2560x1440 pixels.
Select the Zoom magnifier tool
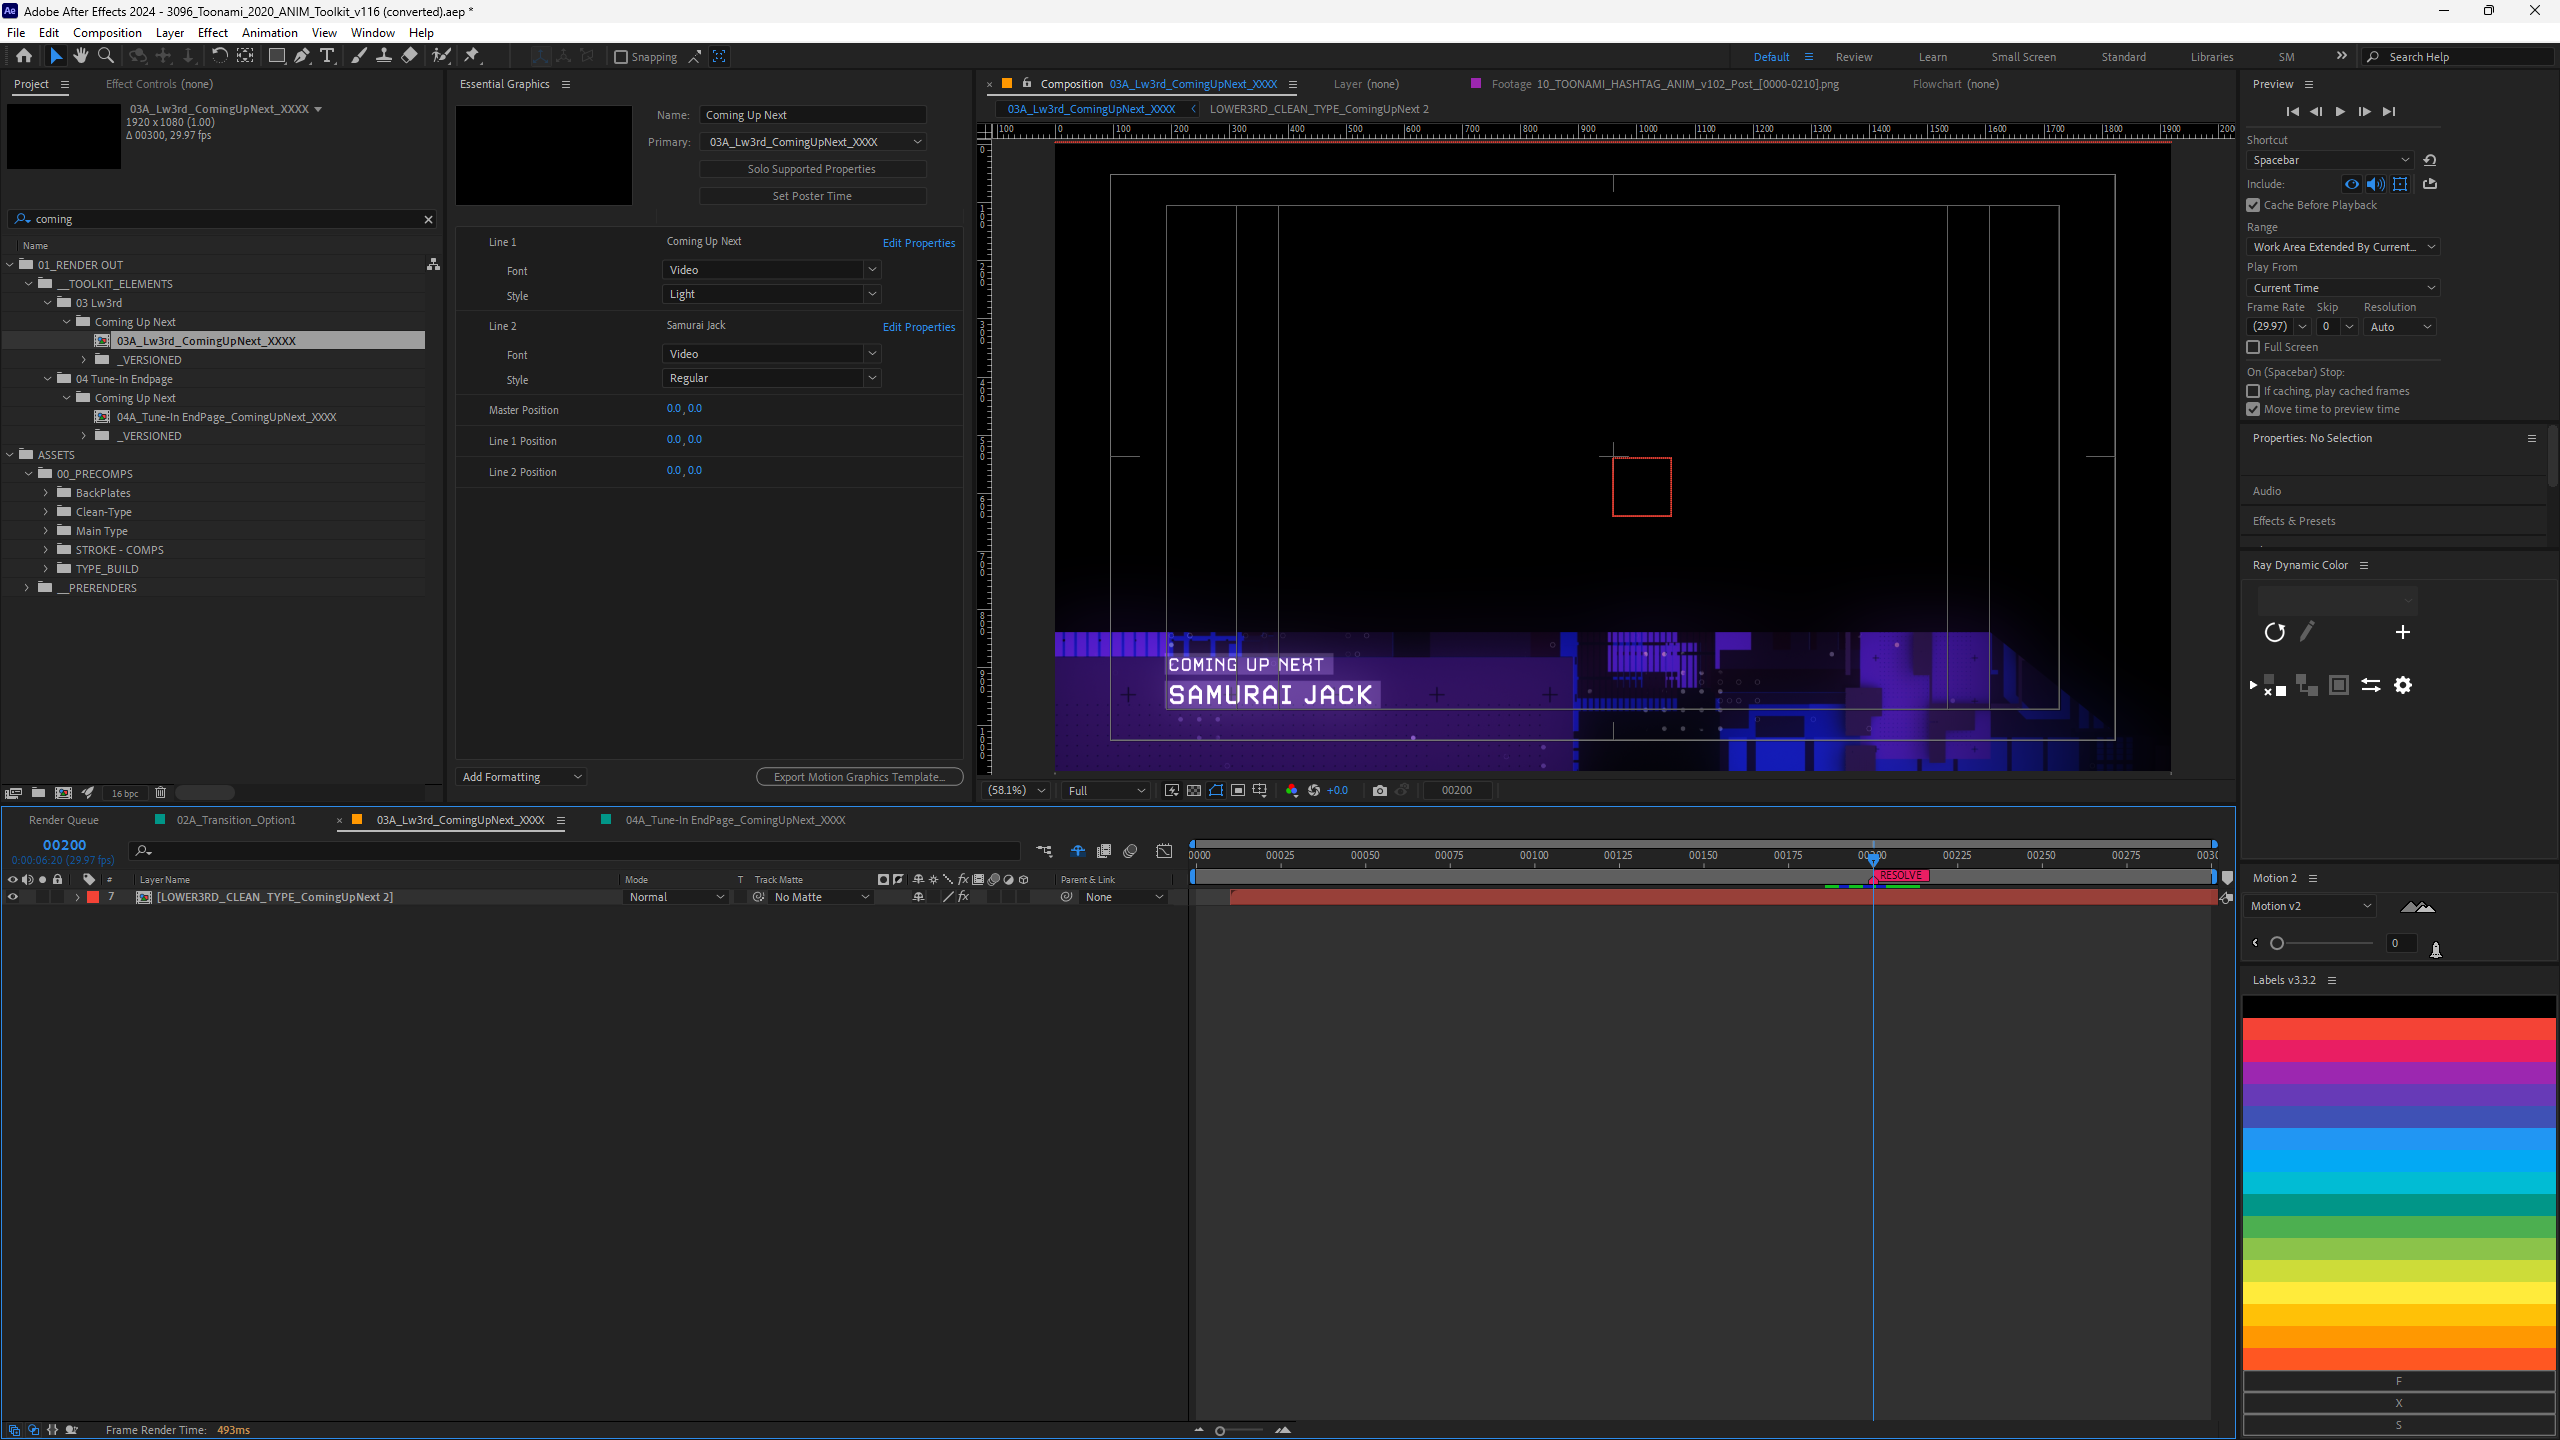pos(106,56)
